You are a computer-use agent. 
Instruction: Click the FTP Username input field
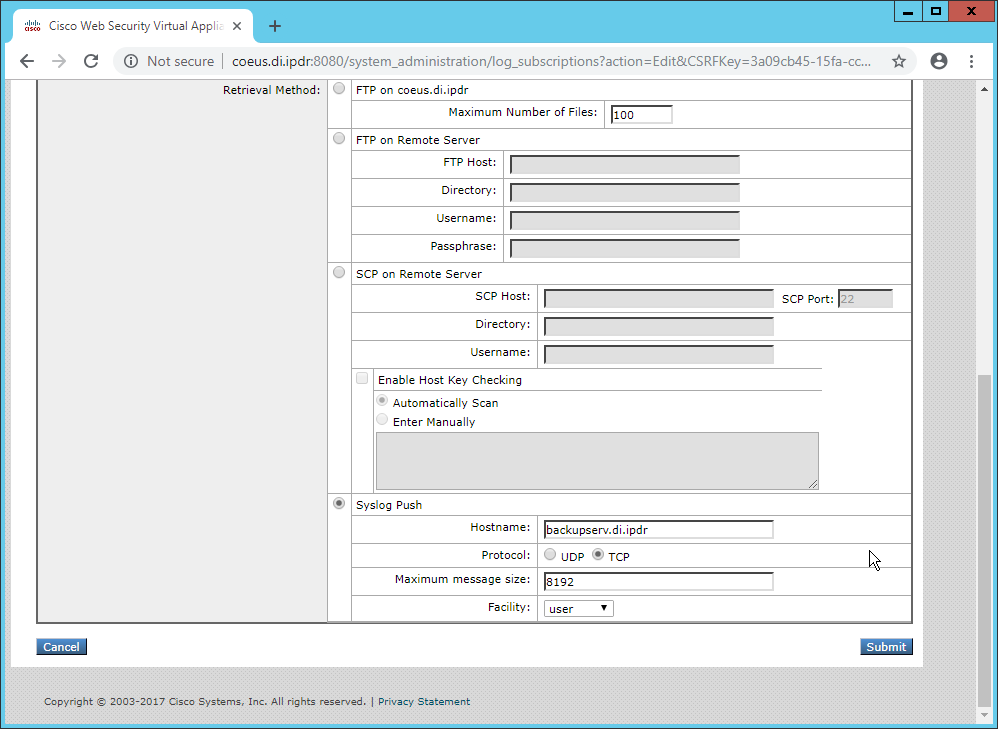tap(625, 220)
